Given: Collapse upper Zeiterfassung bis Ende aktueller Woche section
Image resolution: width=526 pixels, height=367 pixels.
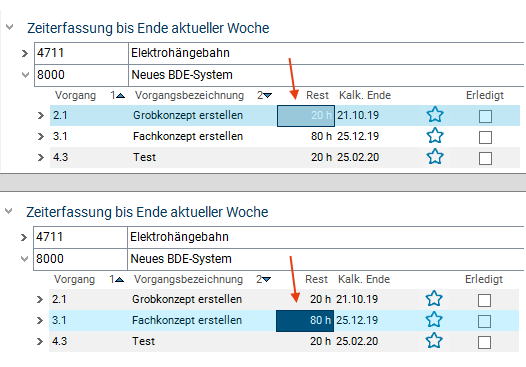Looking at the screenshot, I should (9, 27).
